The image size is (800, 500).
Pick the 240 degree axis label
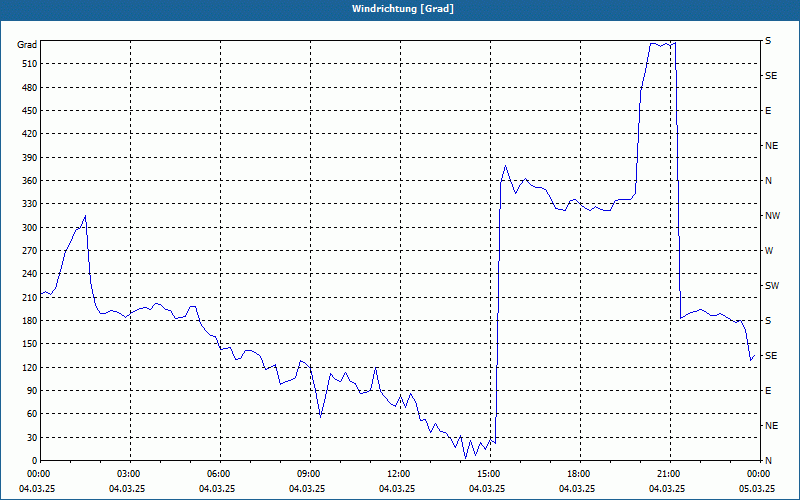pos(30,274)
